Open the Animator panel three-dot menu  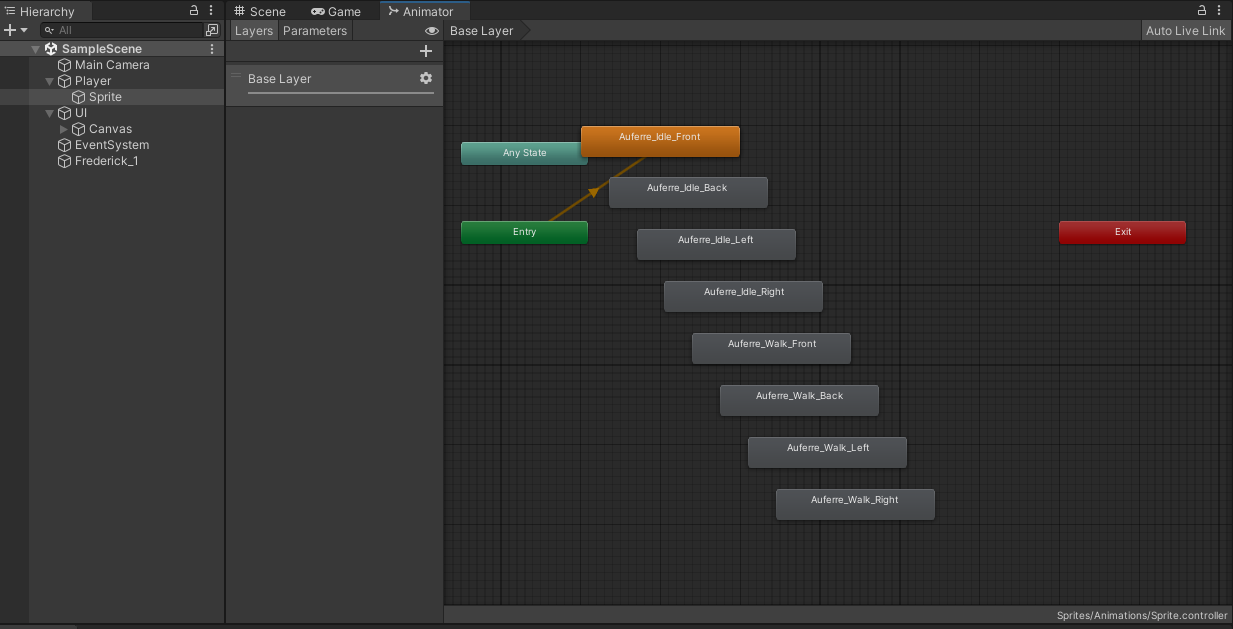coord(1219,11)
